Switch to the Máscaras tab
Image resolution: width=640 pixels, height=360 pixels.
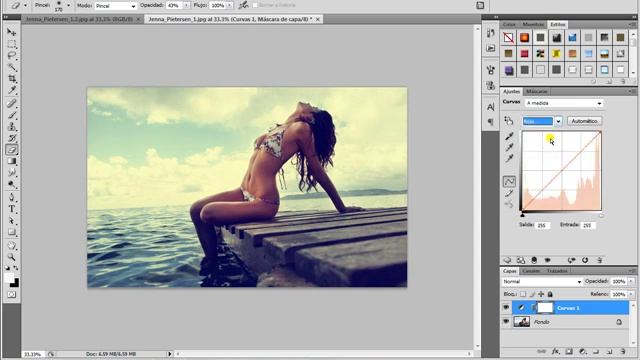[536, 91]
